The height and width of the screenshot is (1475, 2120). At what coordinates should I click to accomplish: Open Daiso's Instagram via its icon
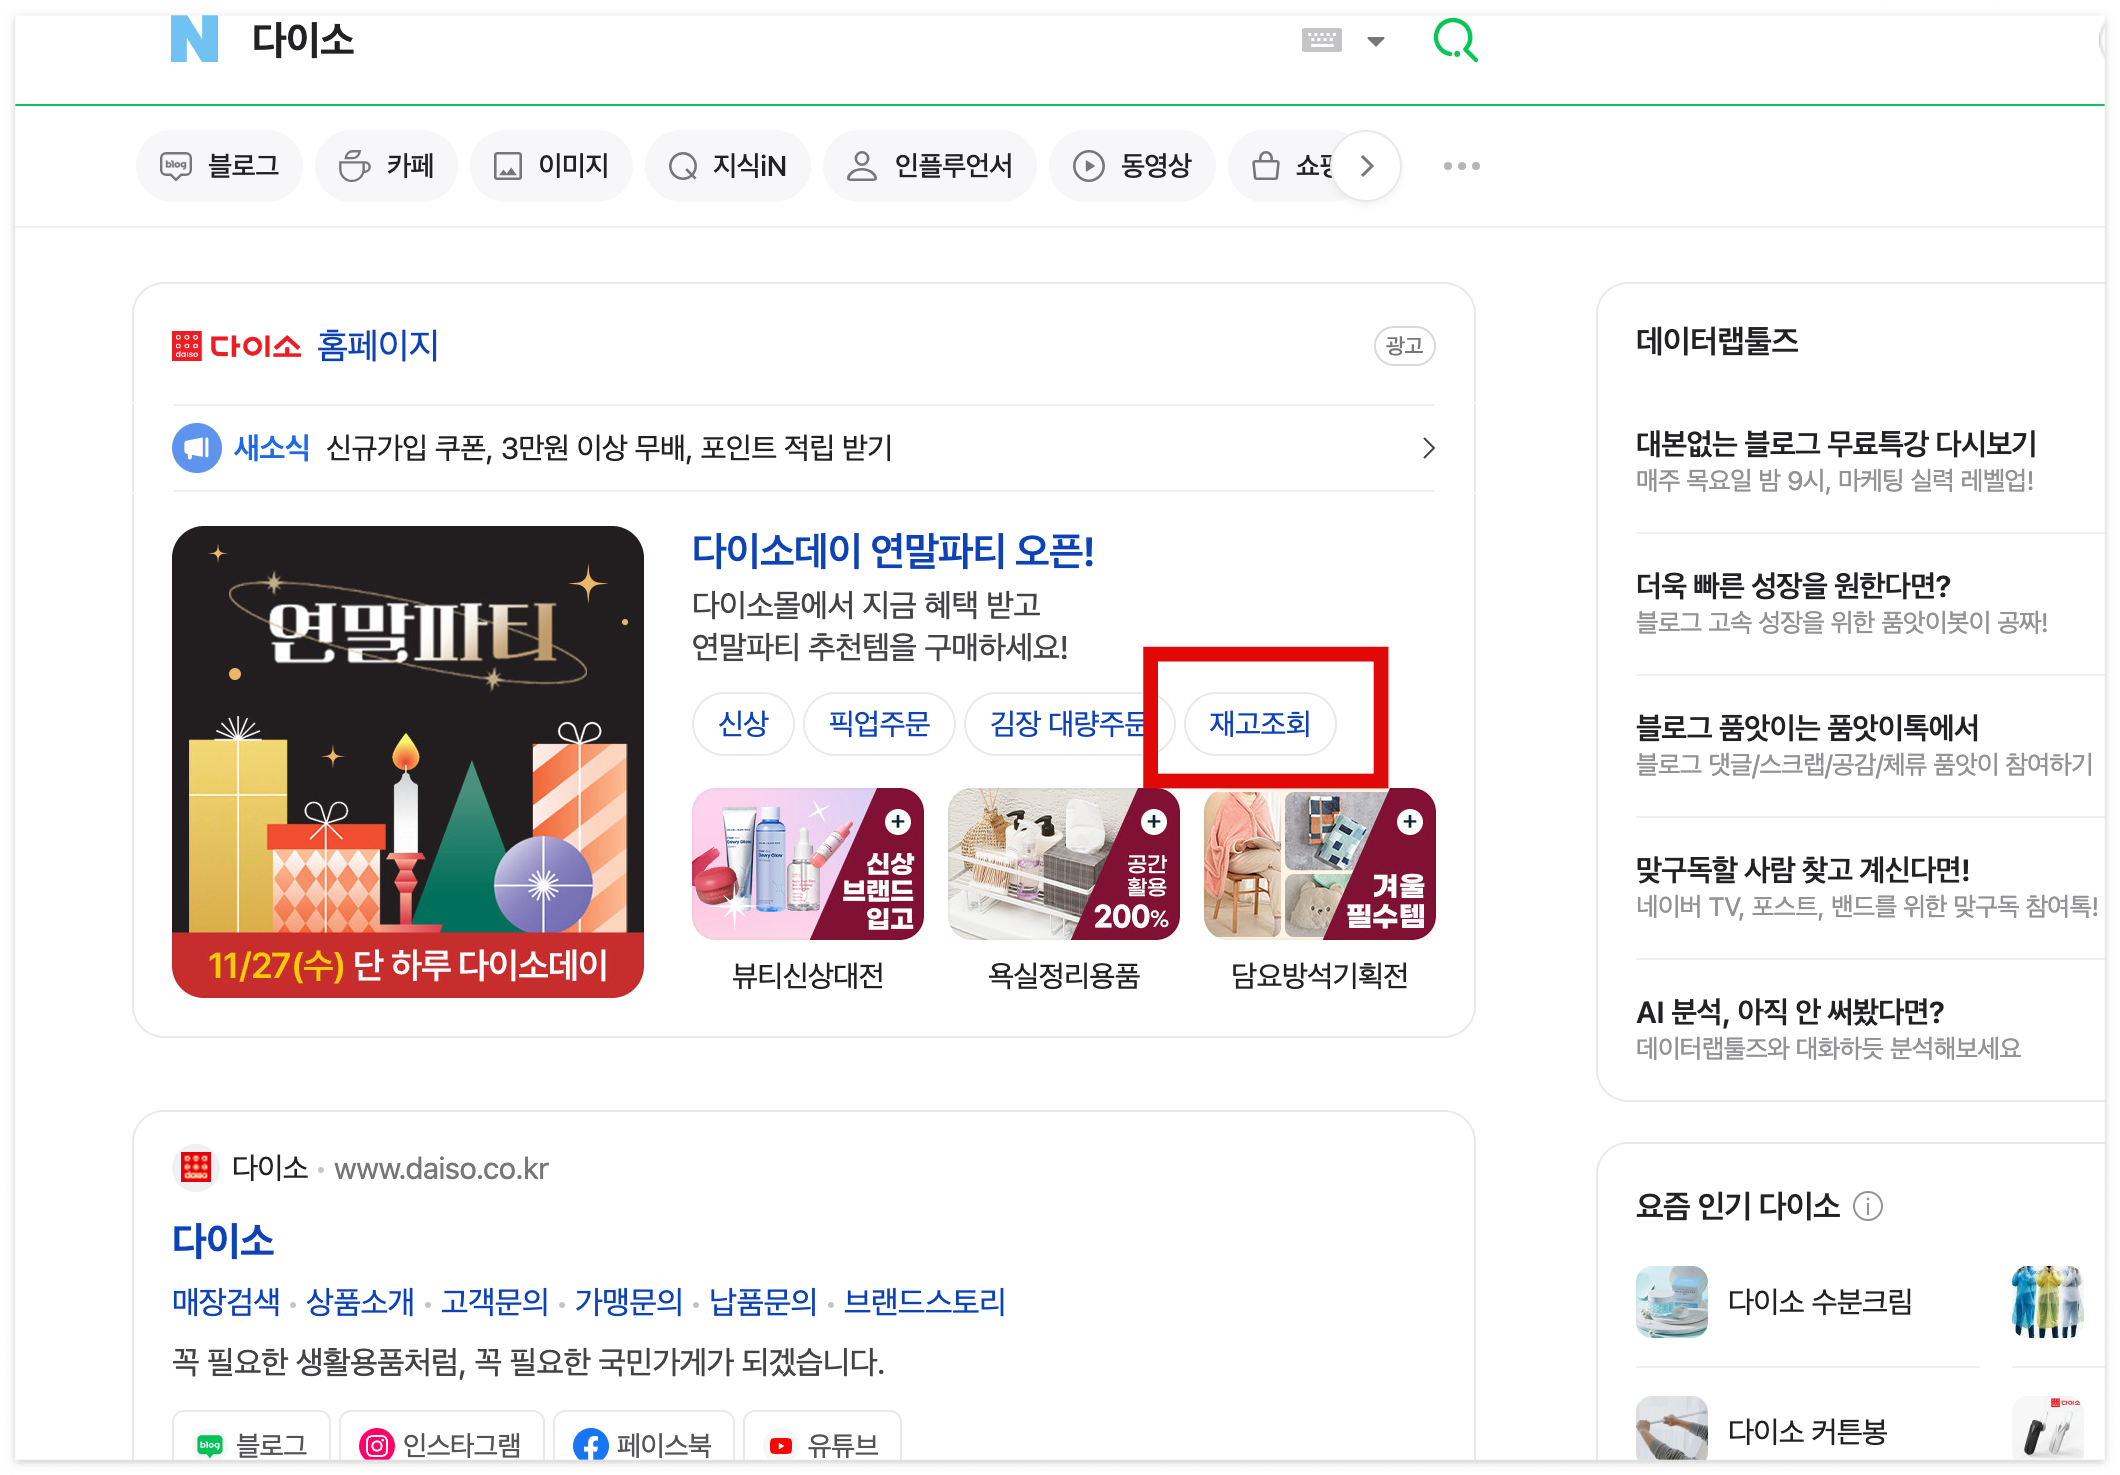(x=377, y=1444)
